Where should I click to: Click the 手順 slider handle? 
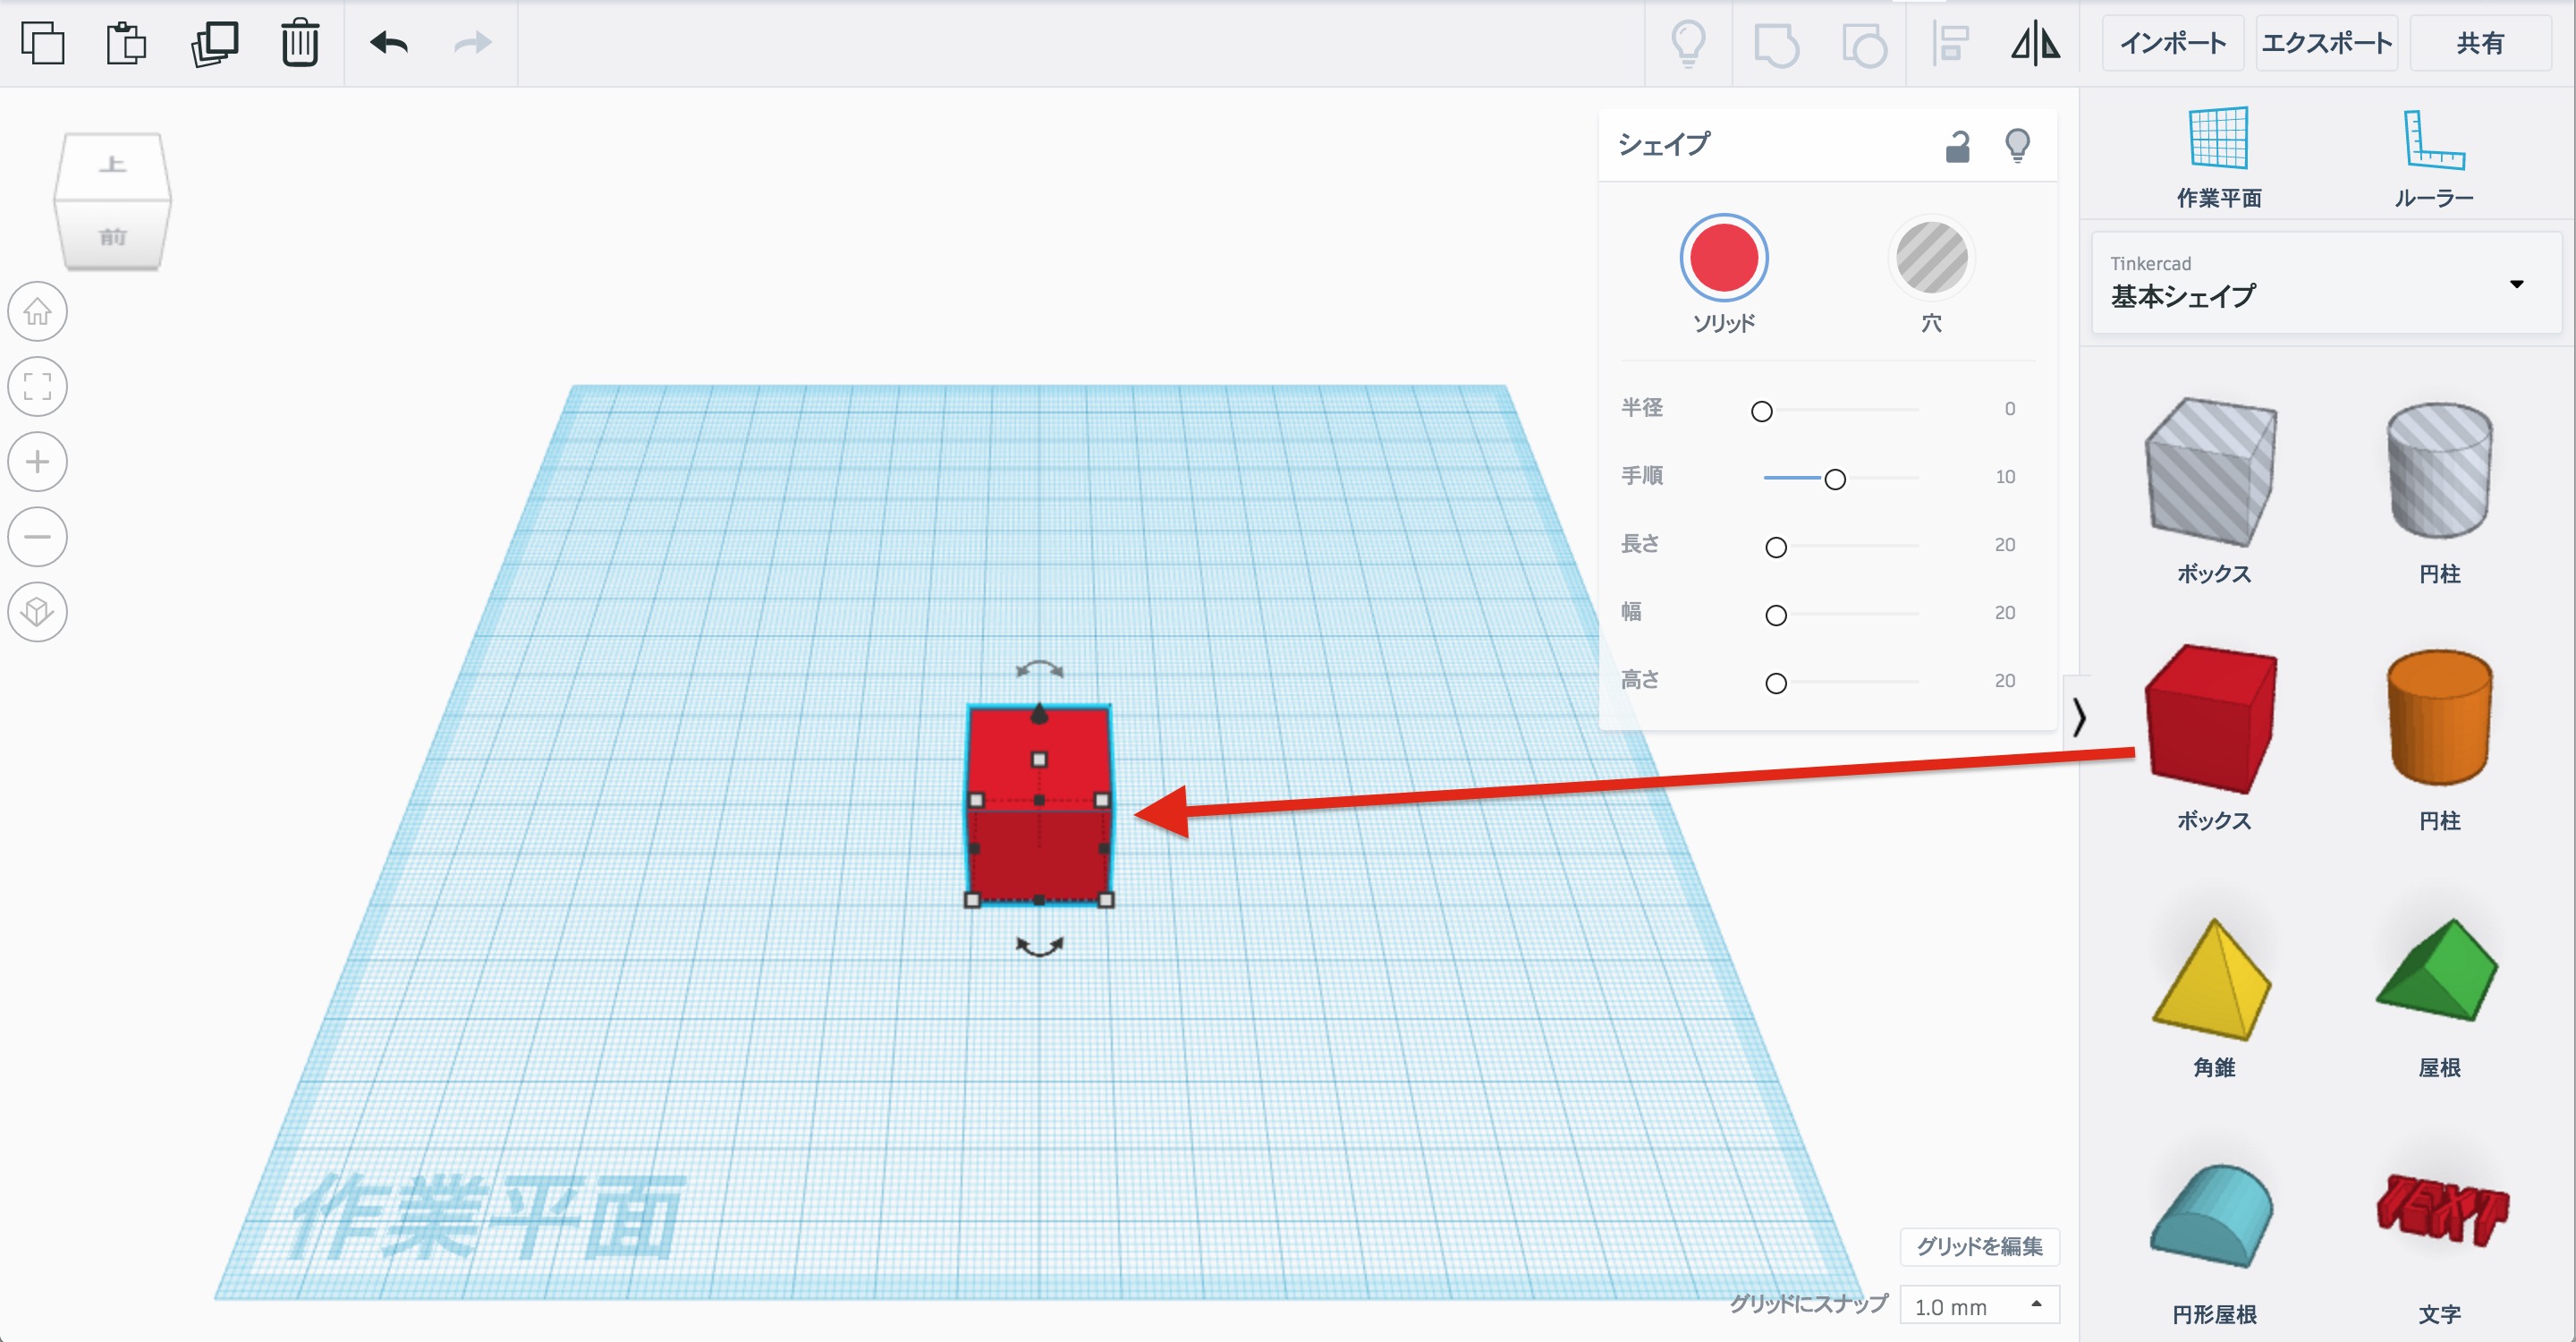[x=1835, y=479]
